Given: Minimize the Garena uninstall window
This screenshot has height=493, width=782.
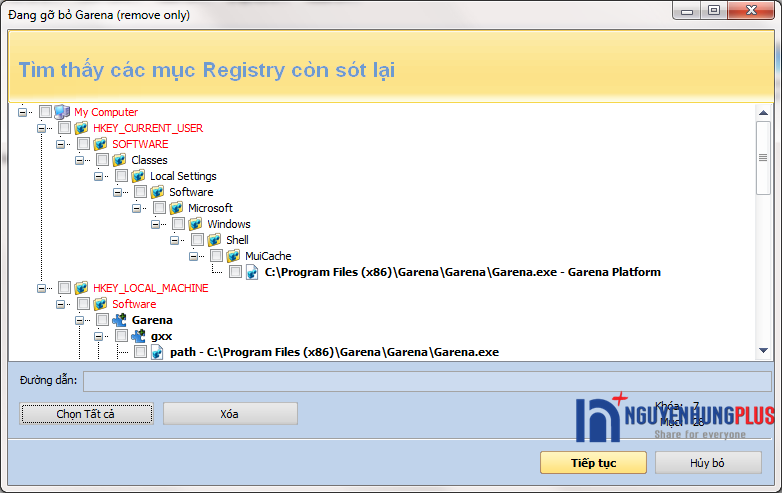Looking at the screenshot, I should (x=687, y=10).
